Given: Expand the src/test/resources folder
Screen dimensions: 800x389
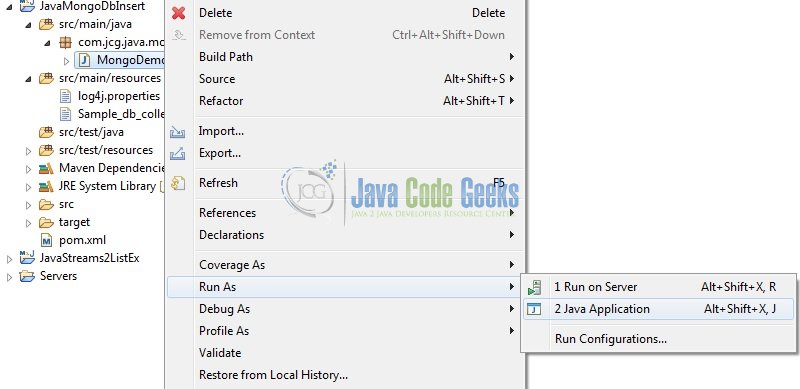Looking at the screenshot, I should (x=28, y=151).
